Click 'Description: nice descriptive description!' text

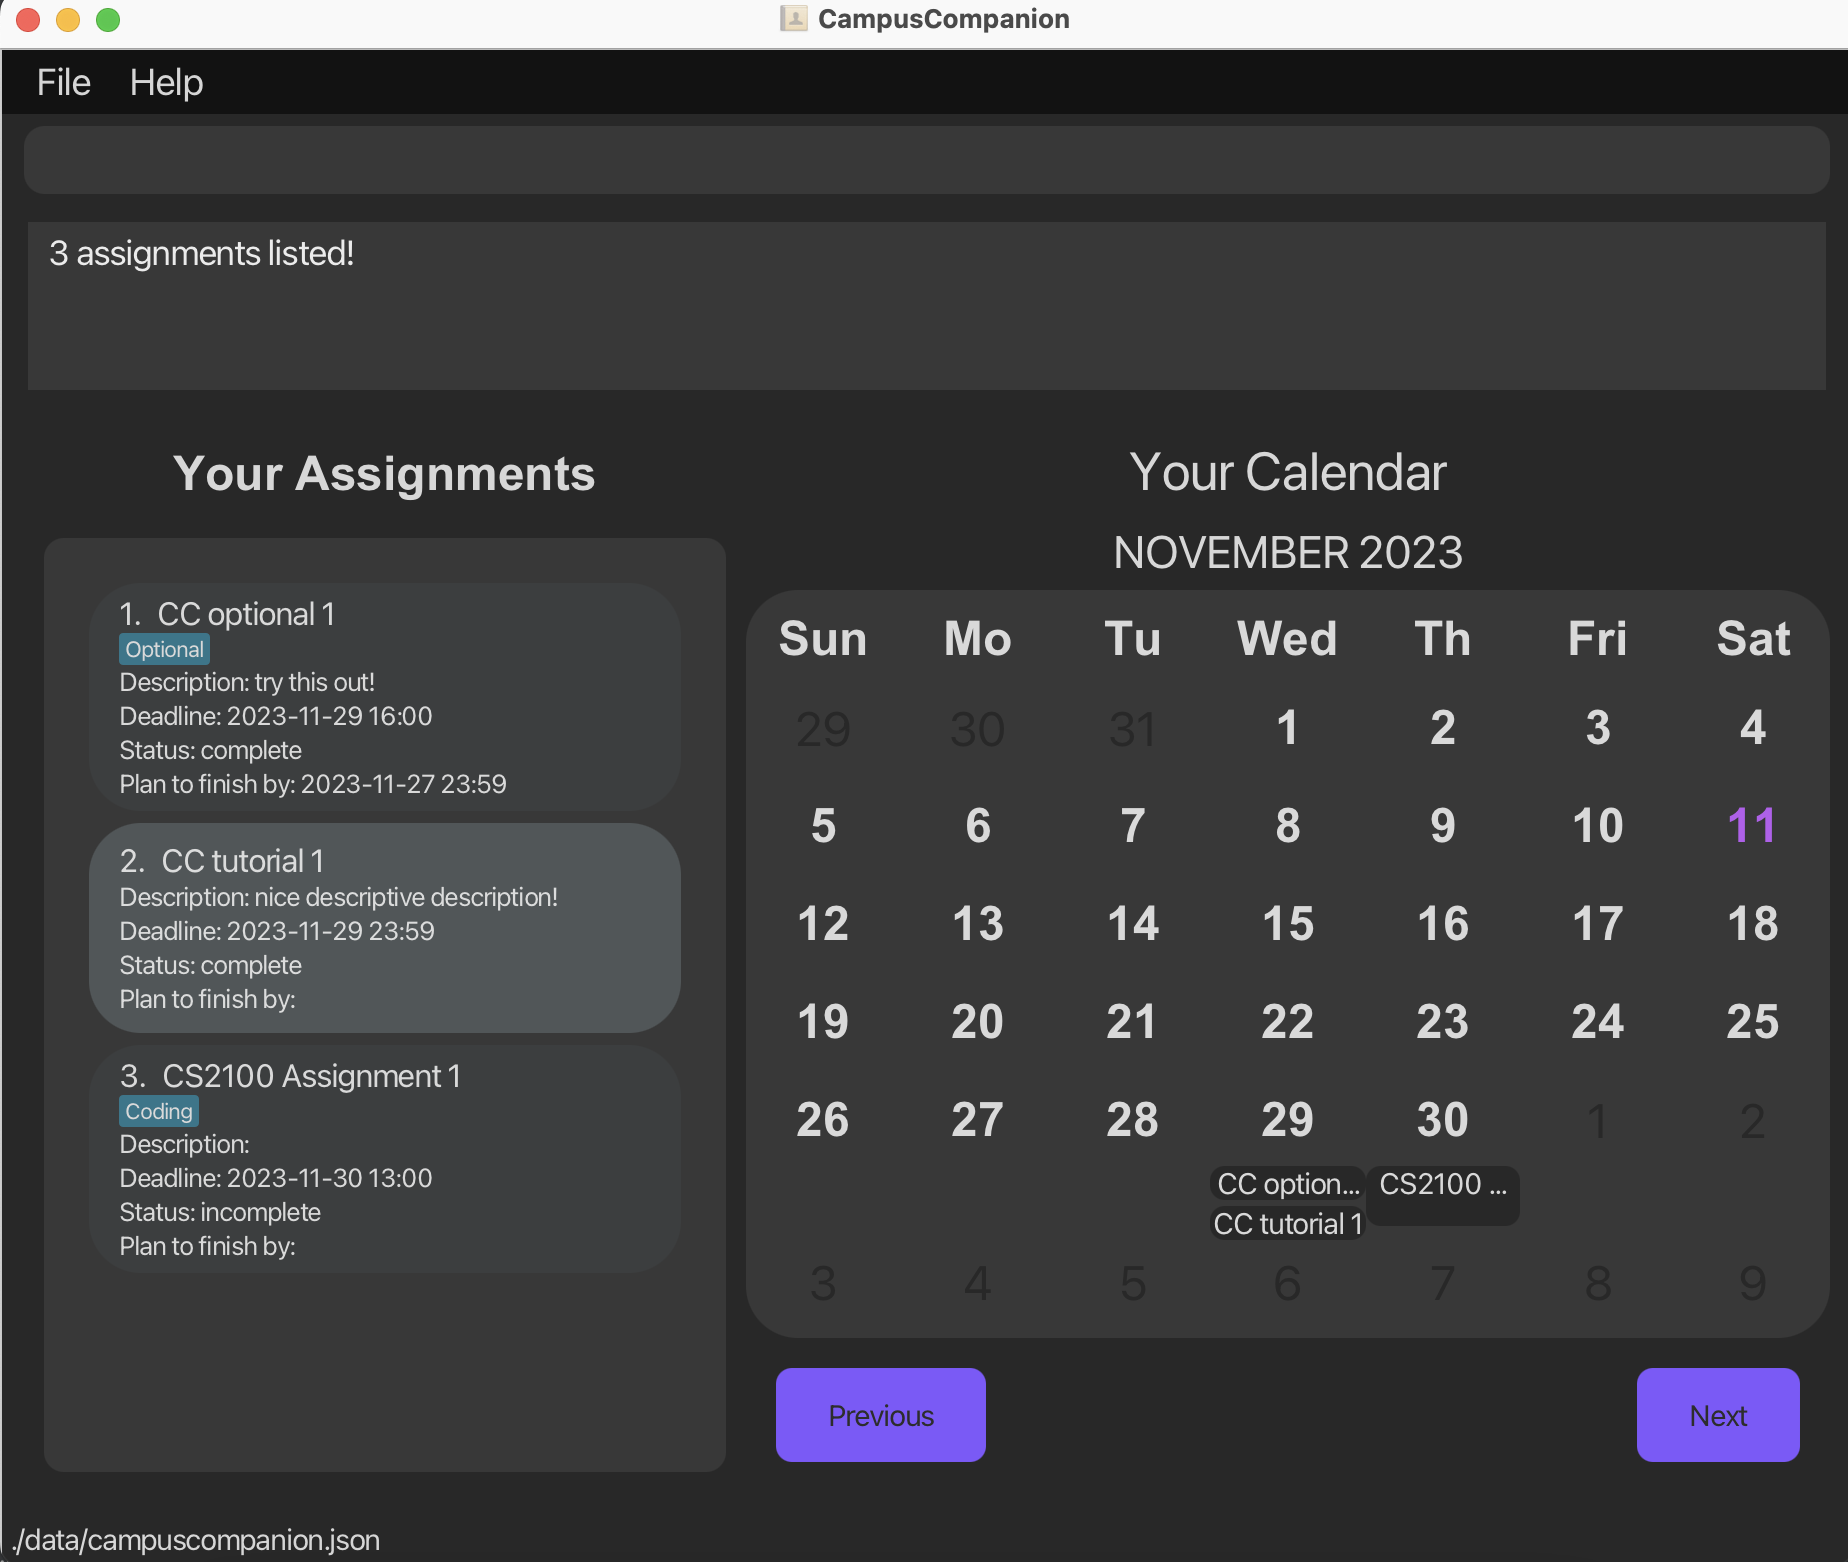point(339,897)
